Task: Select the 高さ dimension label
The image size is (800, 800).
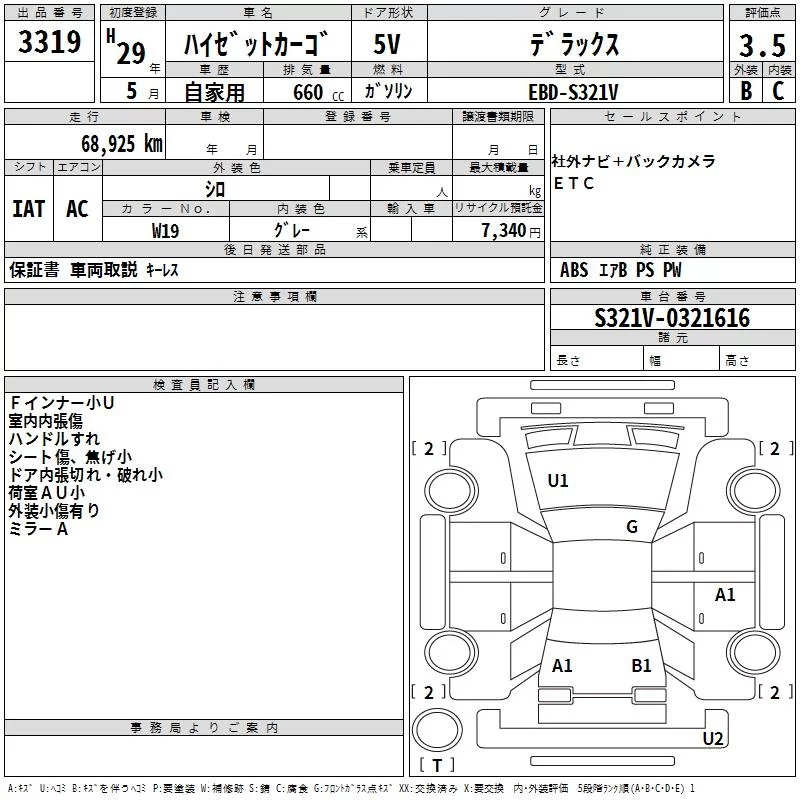Action: pyautogui.click(x=737, y=361)
